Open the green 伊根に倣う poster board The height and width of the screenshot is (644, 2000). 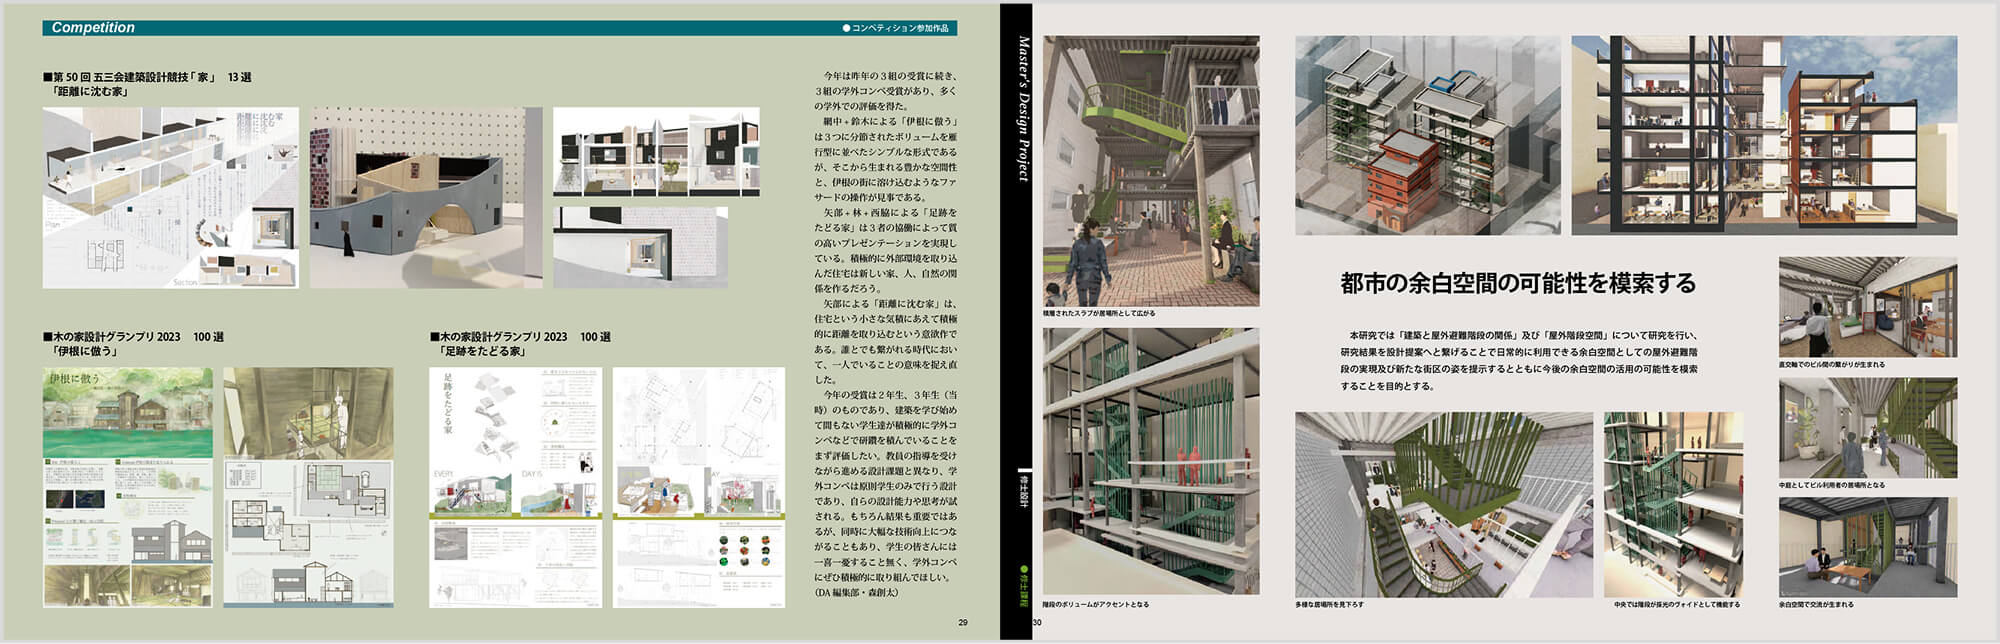(x=127, y=487)
